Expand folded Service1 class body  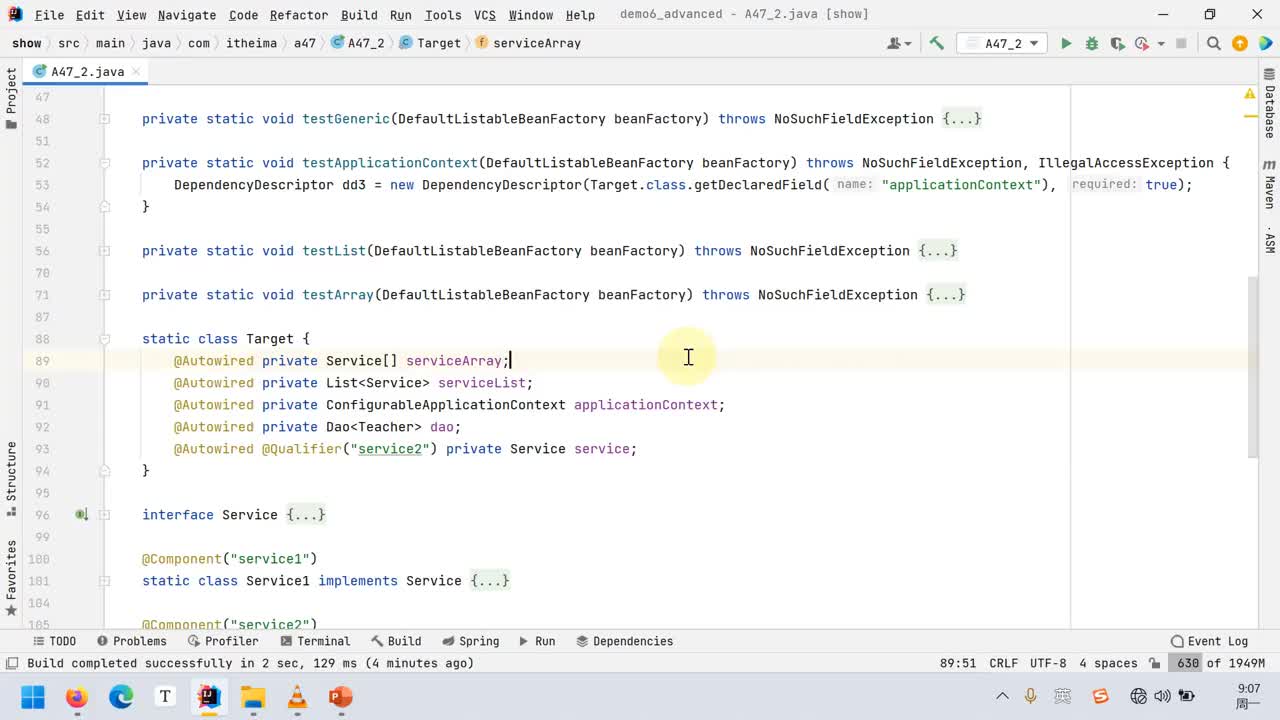[490, 581]
